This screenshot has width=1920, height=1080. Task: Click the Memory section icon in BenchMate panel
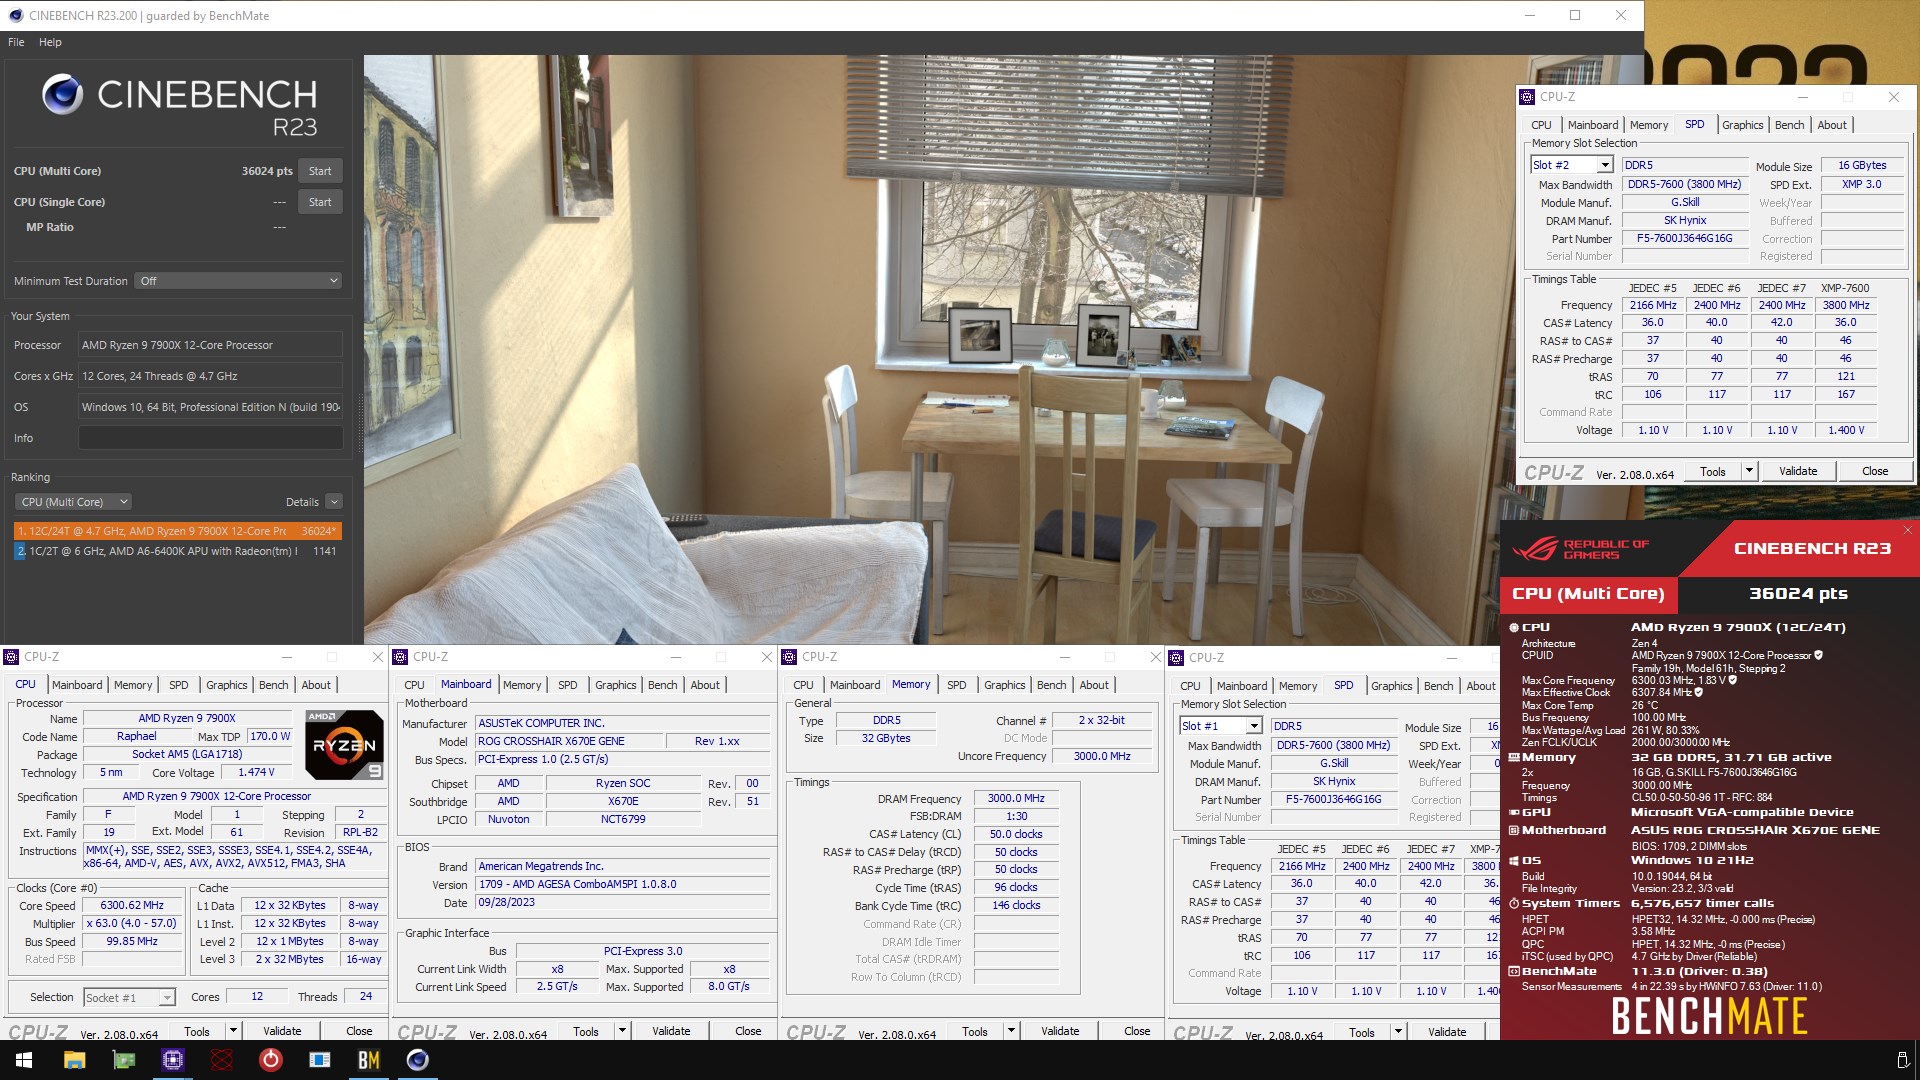(x=1514, y=757)
